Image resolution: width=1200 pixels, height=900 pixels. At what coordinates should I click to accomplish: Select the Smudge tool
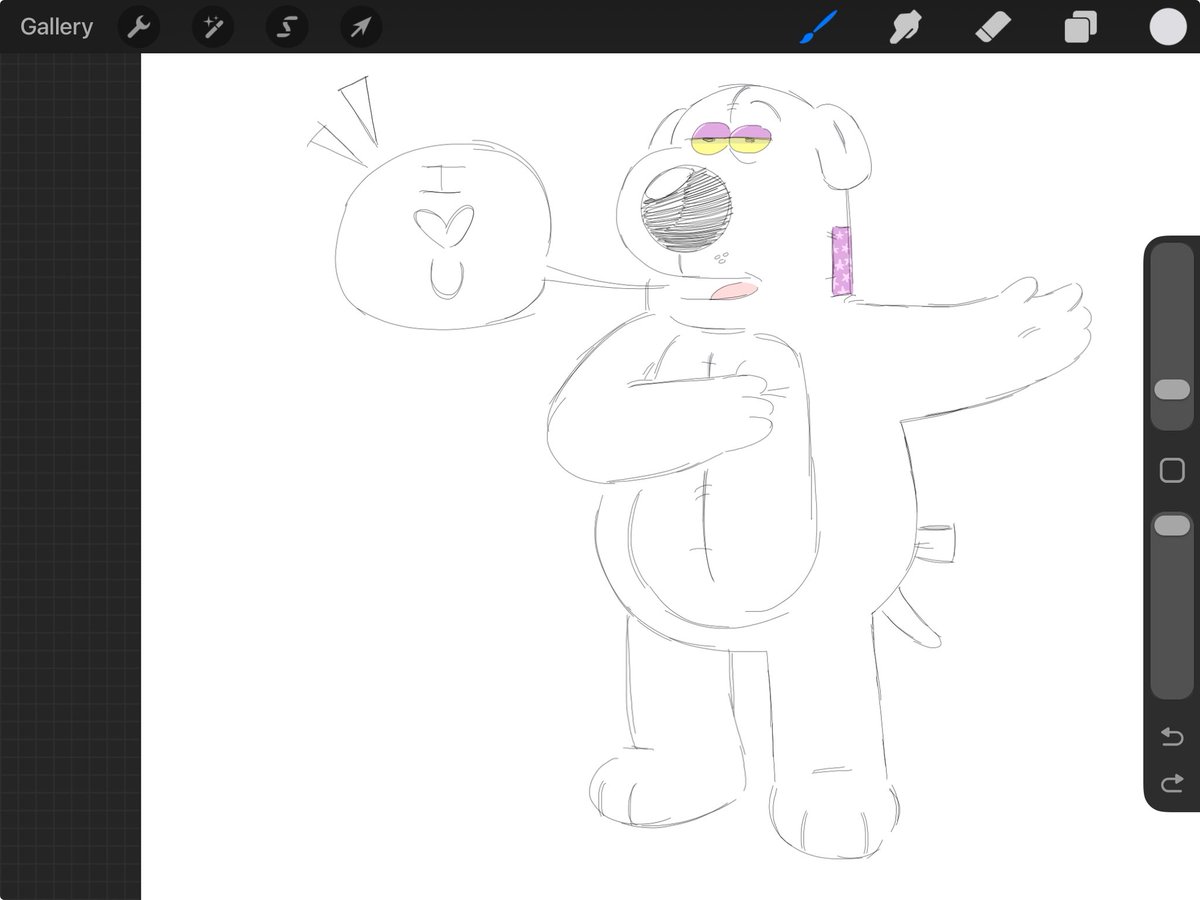(905, 27)
